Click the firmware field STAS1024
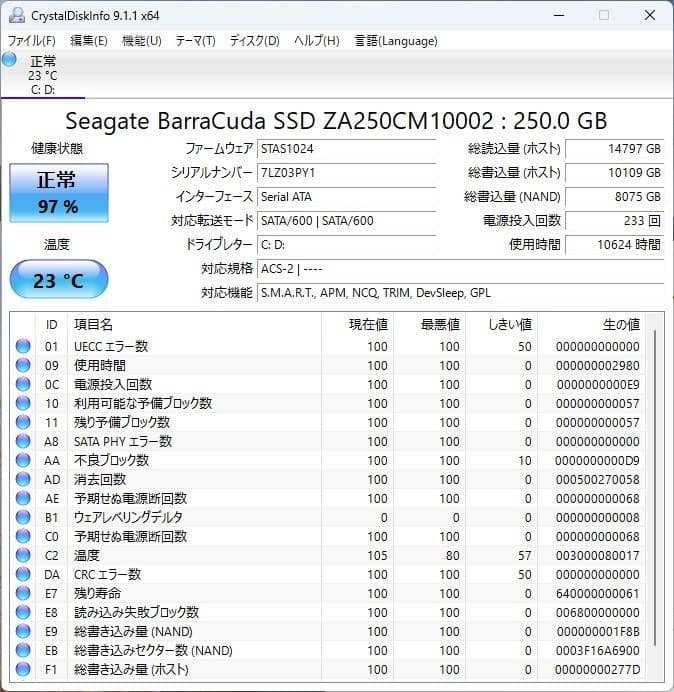This screenshot has height=692, width=674. (346, 149)
